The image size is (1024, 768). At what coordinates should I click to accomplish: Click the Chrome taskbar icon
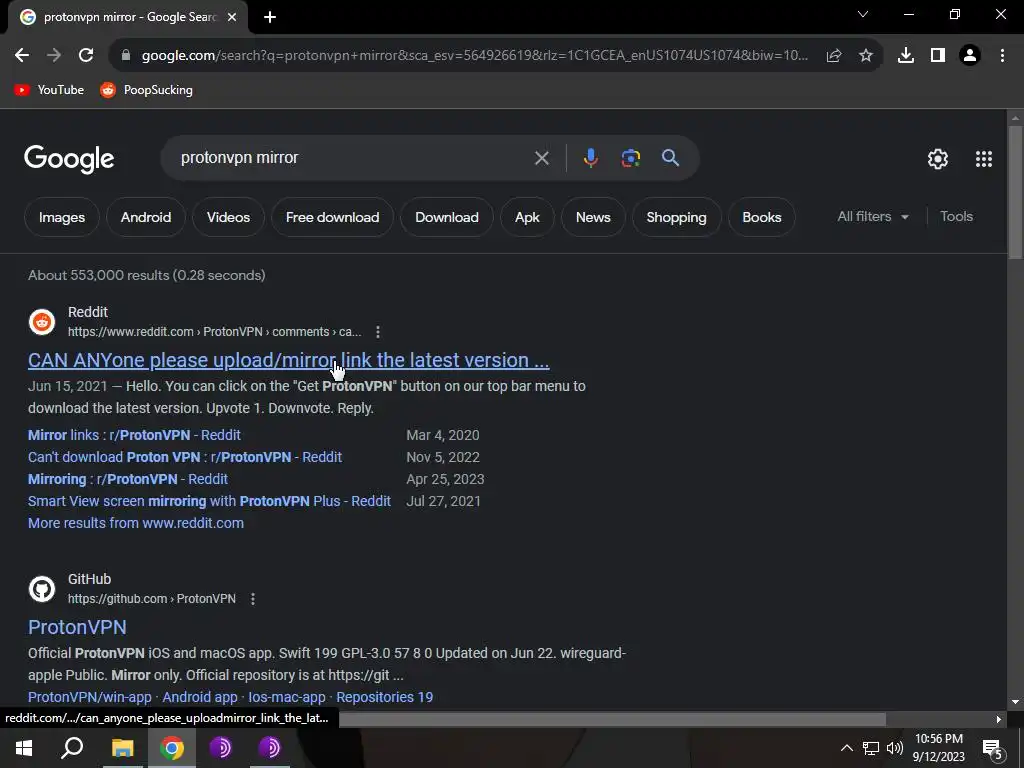[x=172, y=748]
